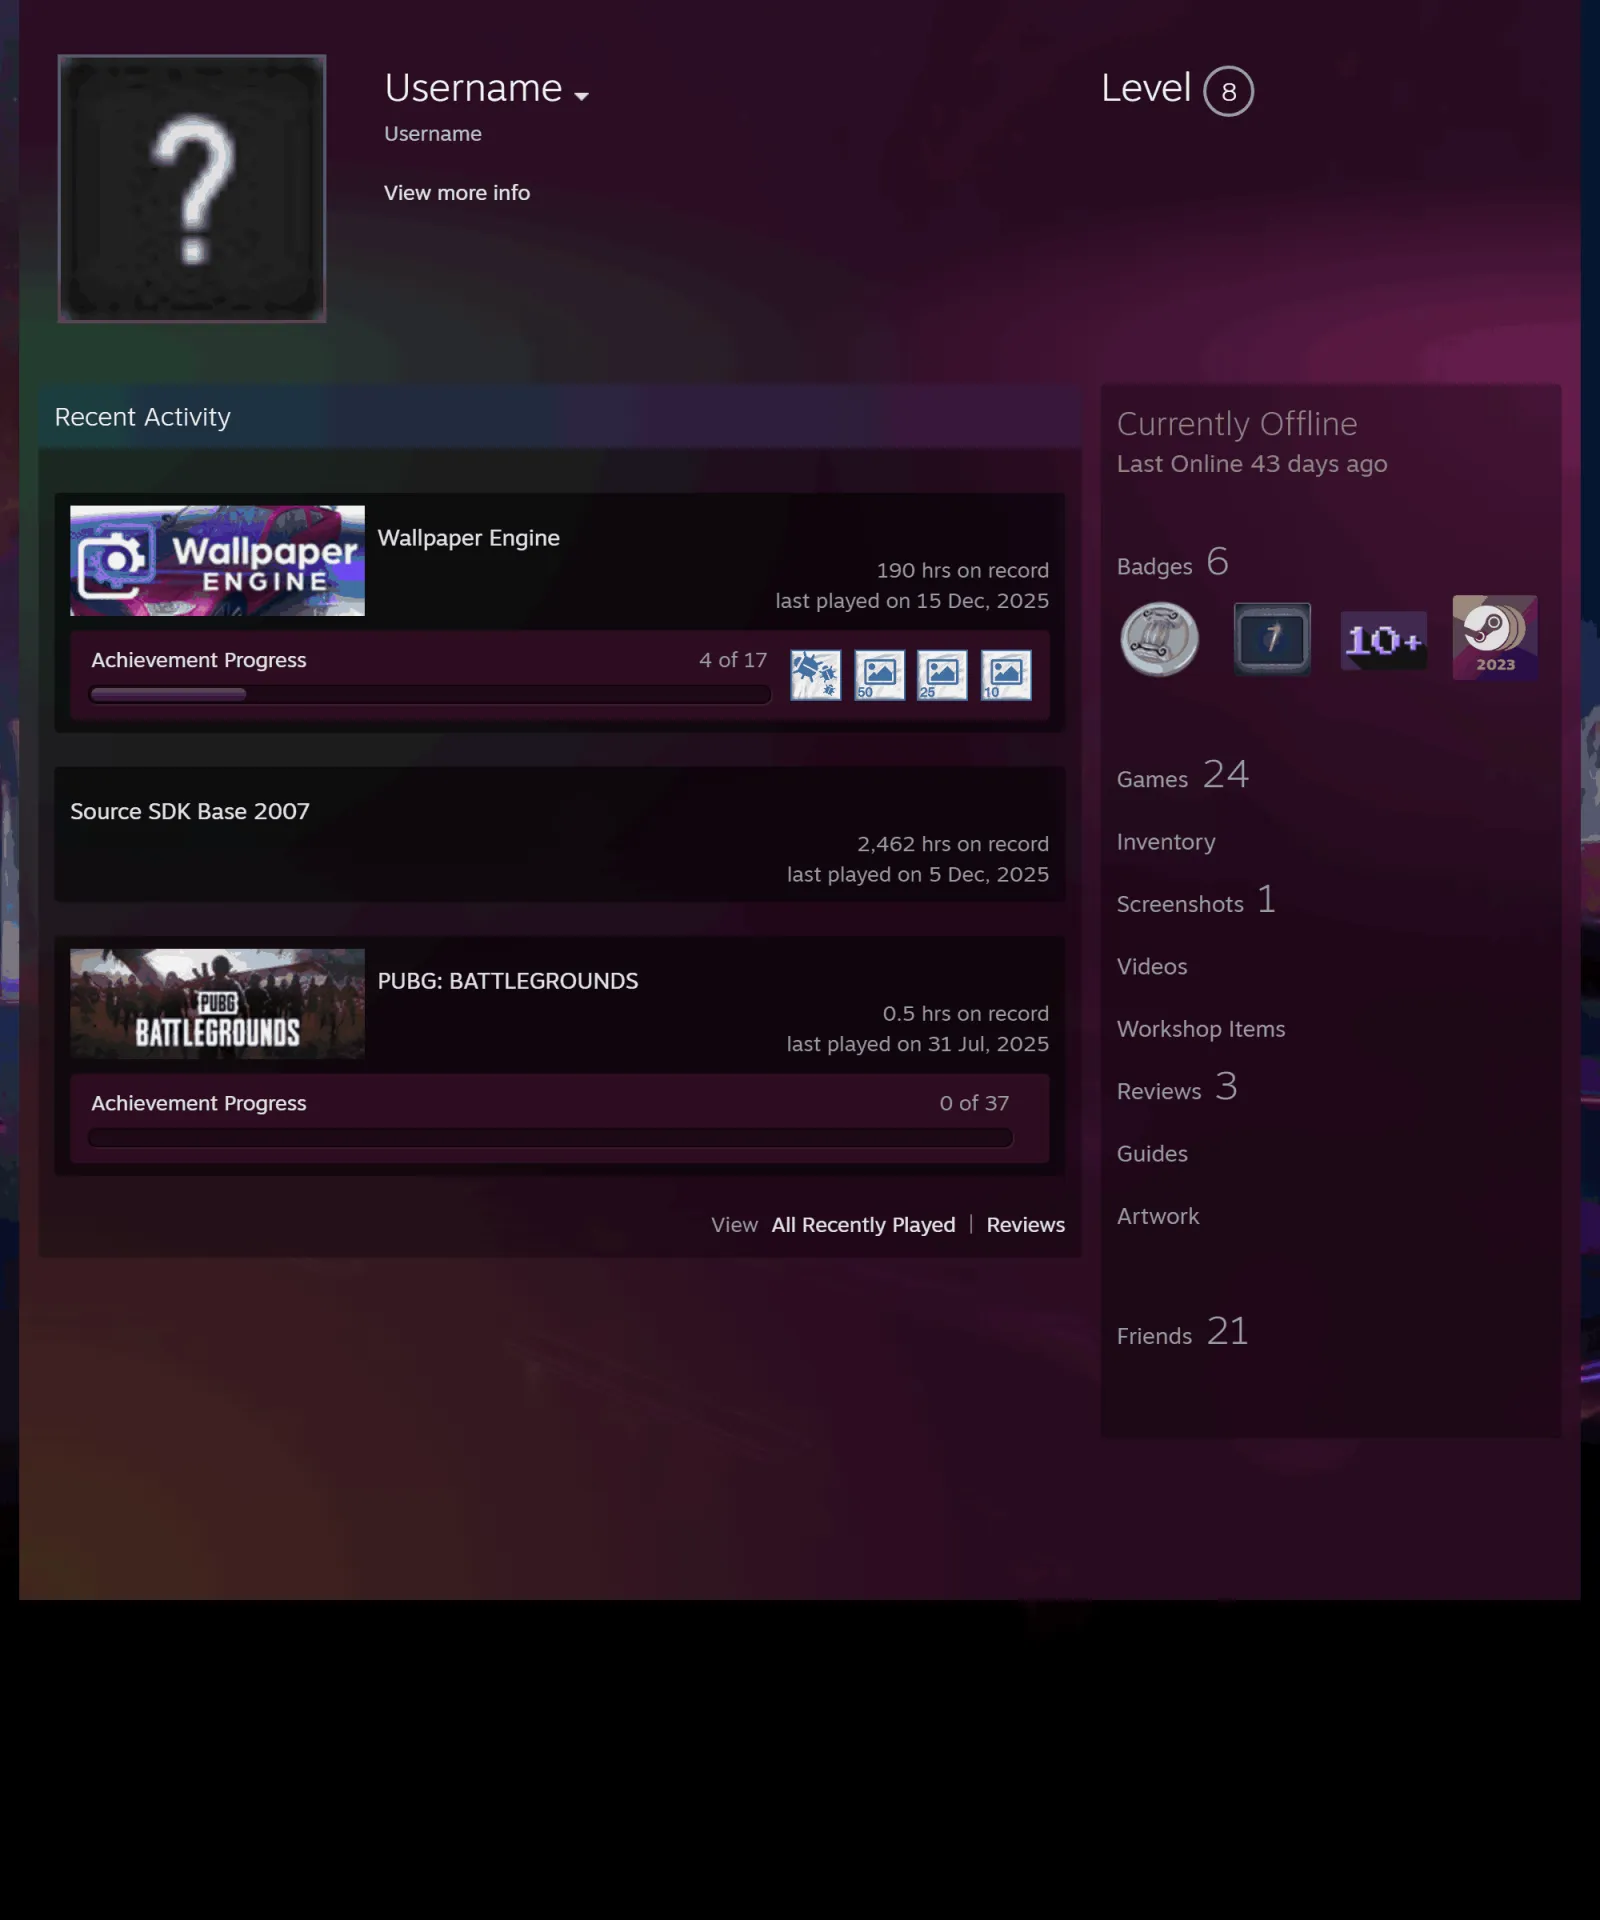Open the Reviews 3 sidebar link
Image resolution: width=1600 pixels, height=1920 pixels.
coord(1177,1087)
